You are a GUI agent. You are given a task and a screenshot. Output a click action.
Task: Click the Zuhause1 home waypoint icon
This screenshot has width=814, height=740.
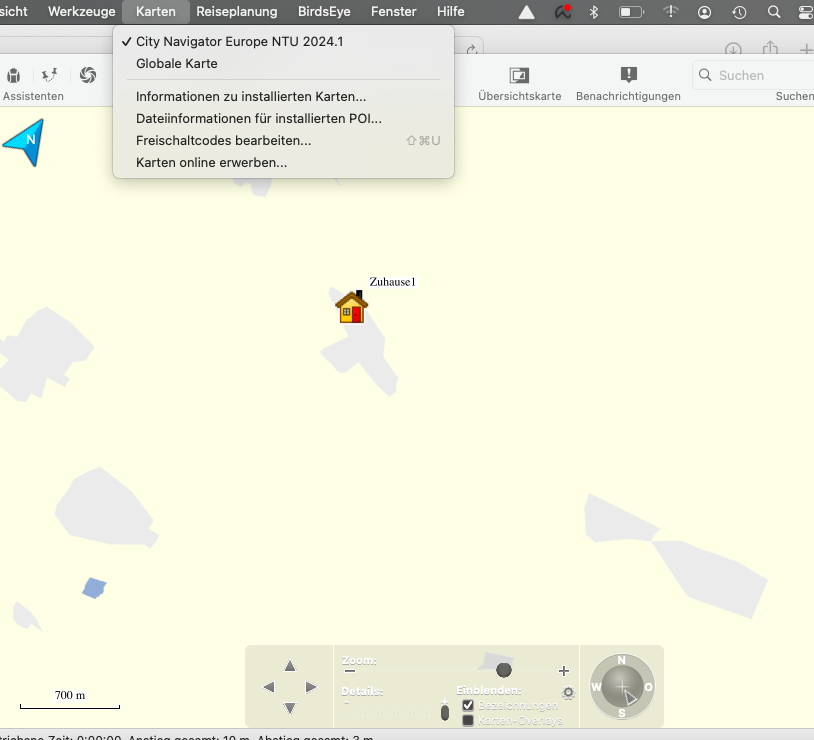coord(351,306)
